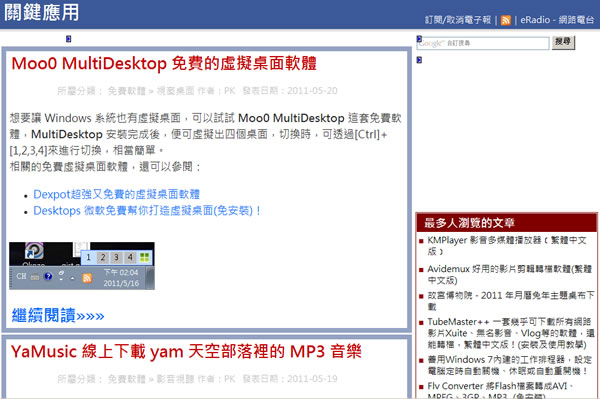Open 影音視聽 subcategory link in YaMusic post
Viewport: 600px width, 399px height.
click(x=176, y=379)
